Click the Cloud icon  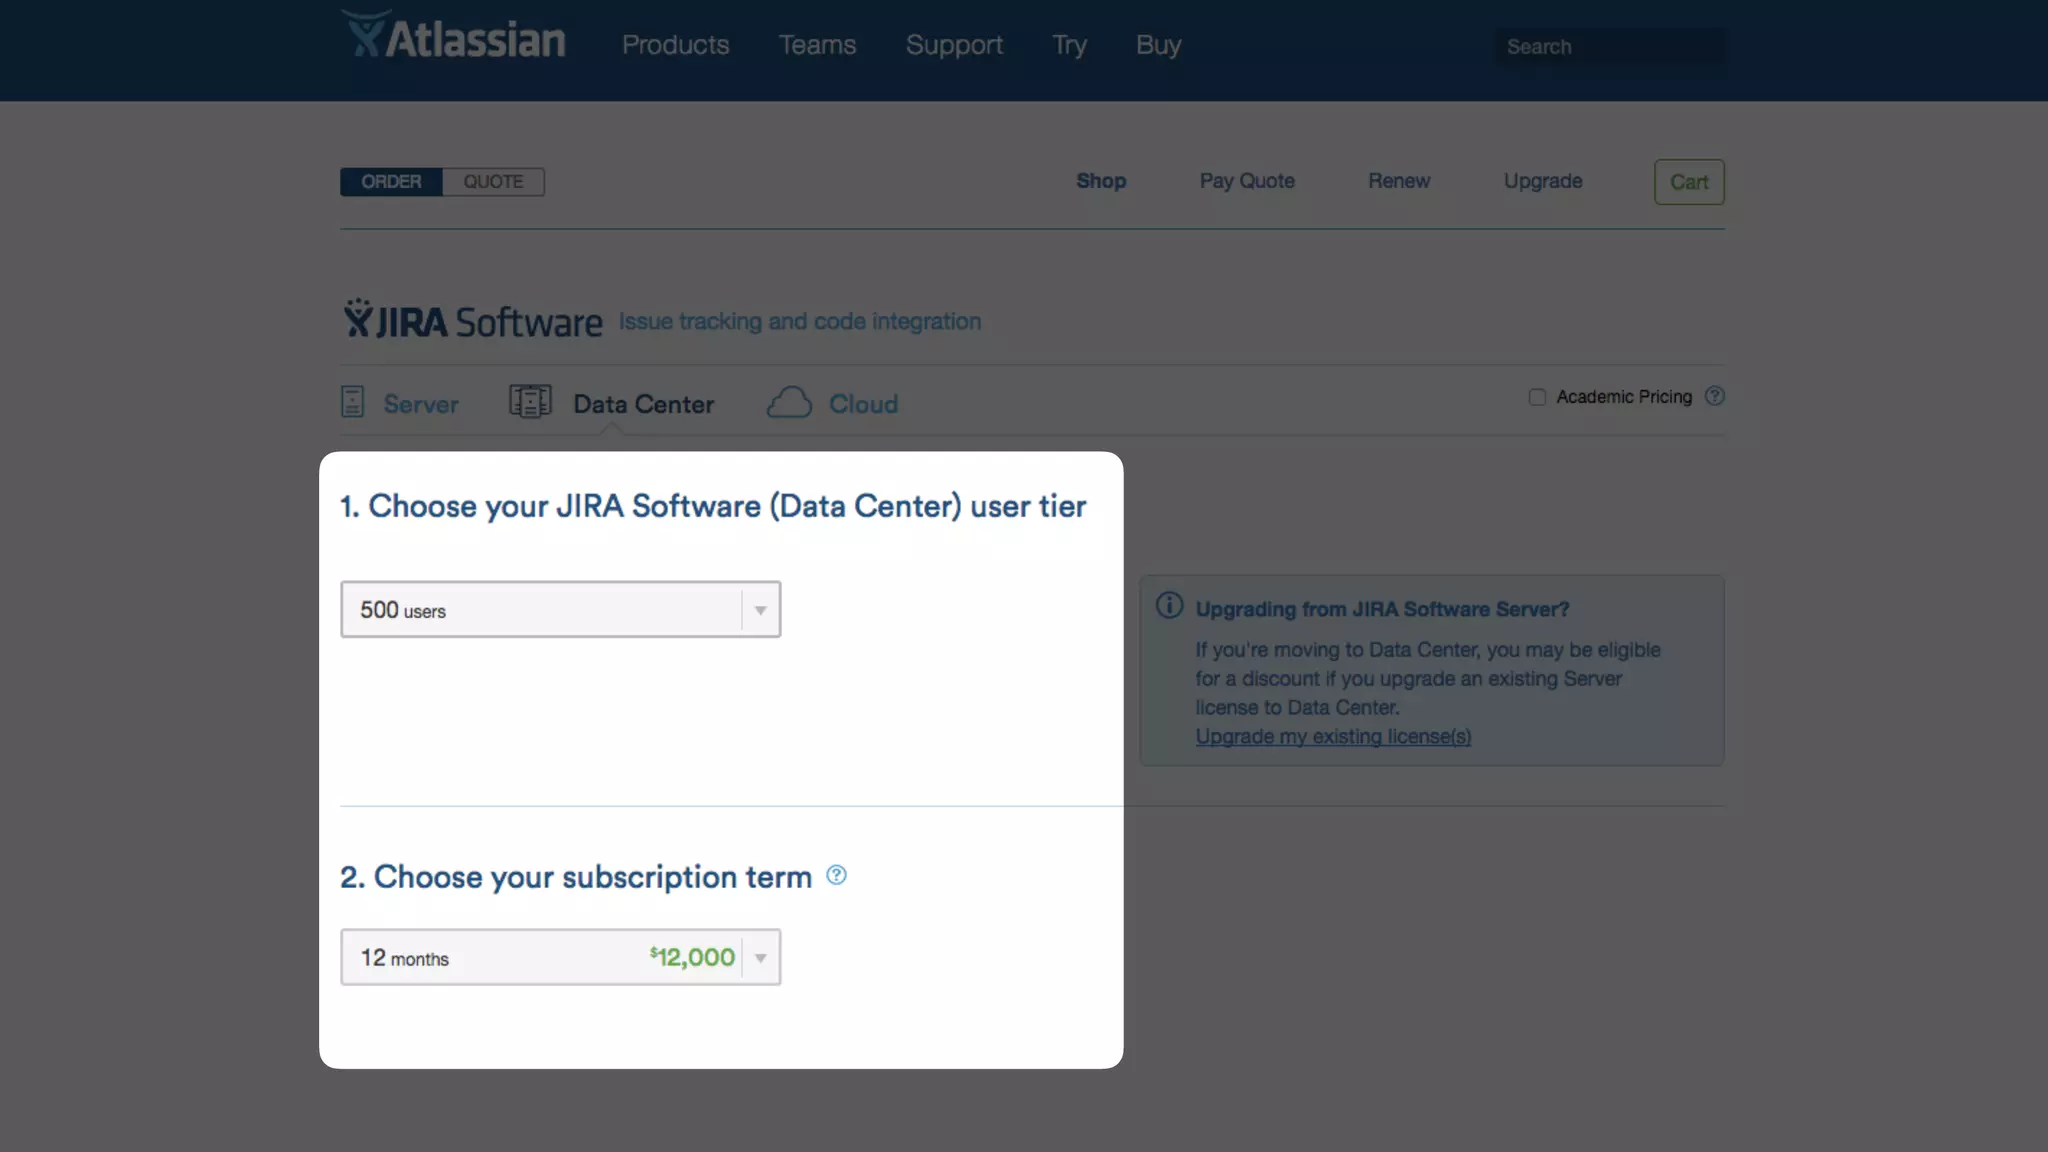coord(789,402)
